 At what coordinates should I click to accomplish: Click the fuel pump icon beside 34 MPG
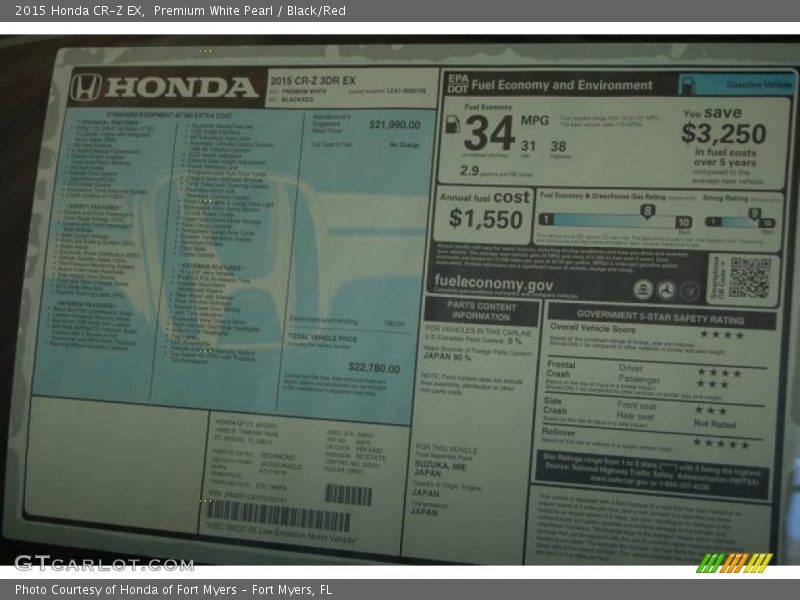[x=452, y=125]
